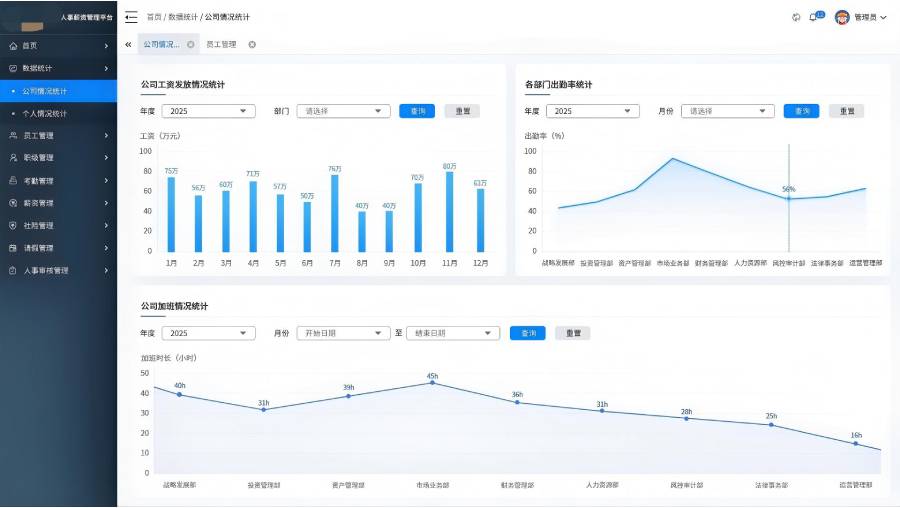Click the admin avatar icon
900x508 pixels.
842,17
